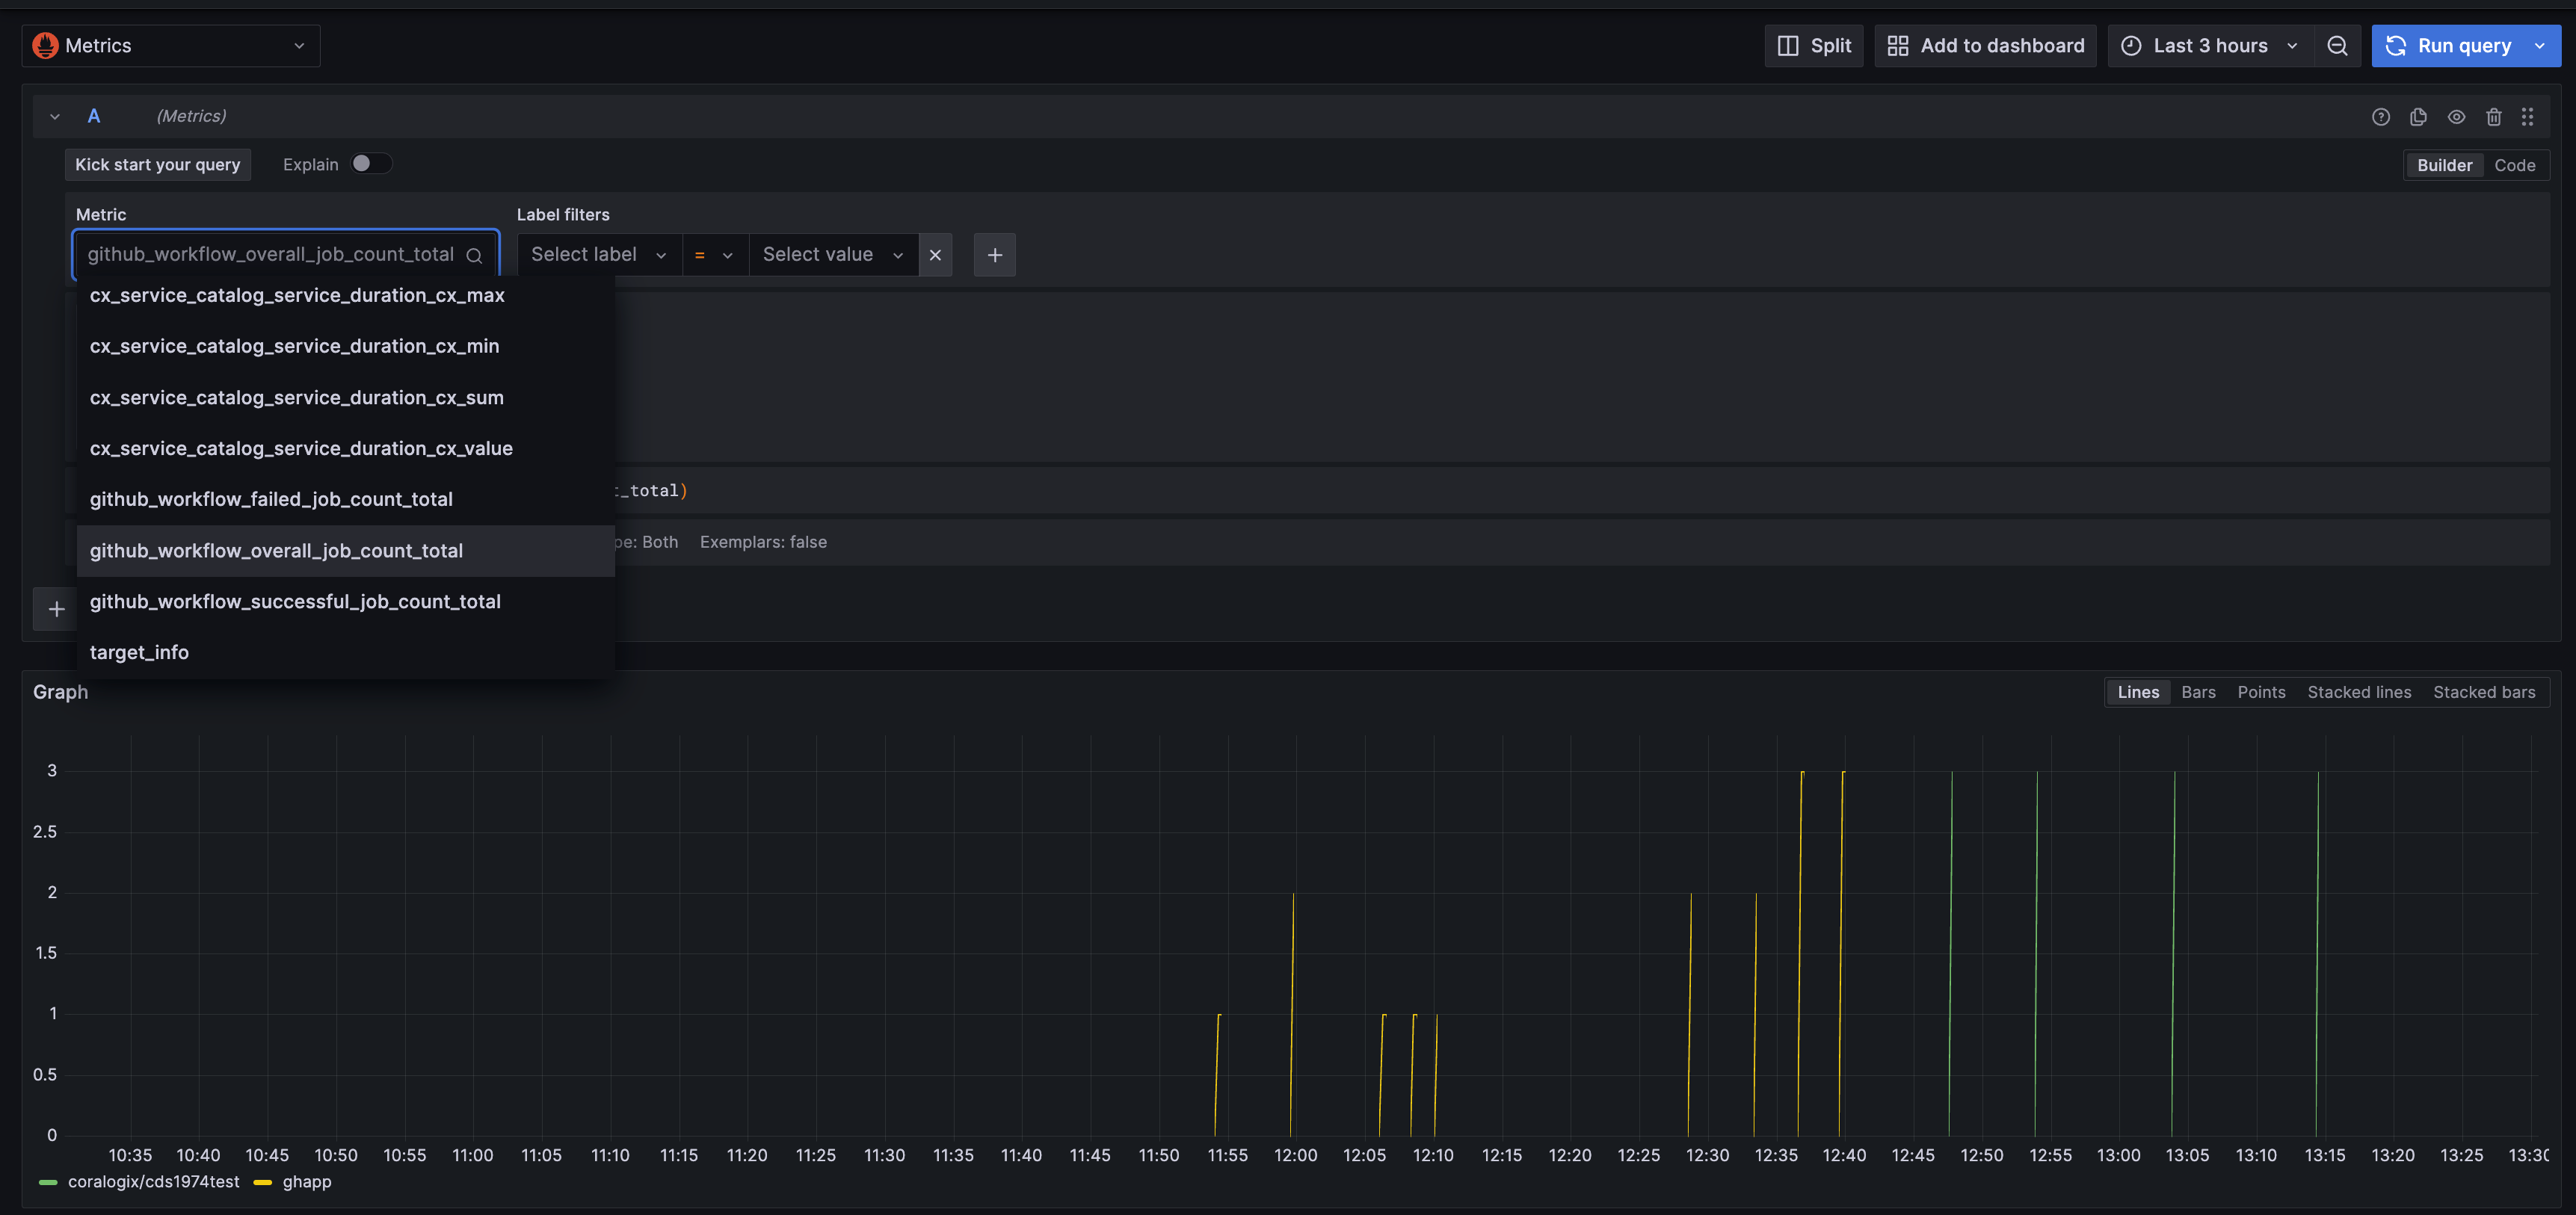The width and height of the screenshot is (2576, 1215).
Task: Hide query A with eye icon
Action: click(x=2456, y=117)
